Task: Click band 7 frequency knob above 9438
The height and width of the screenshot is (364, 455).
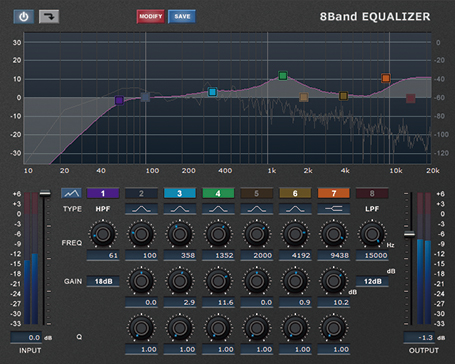Action: pos(334,234)
